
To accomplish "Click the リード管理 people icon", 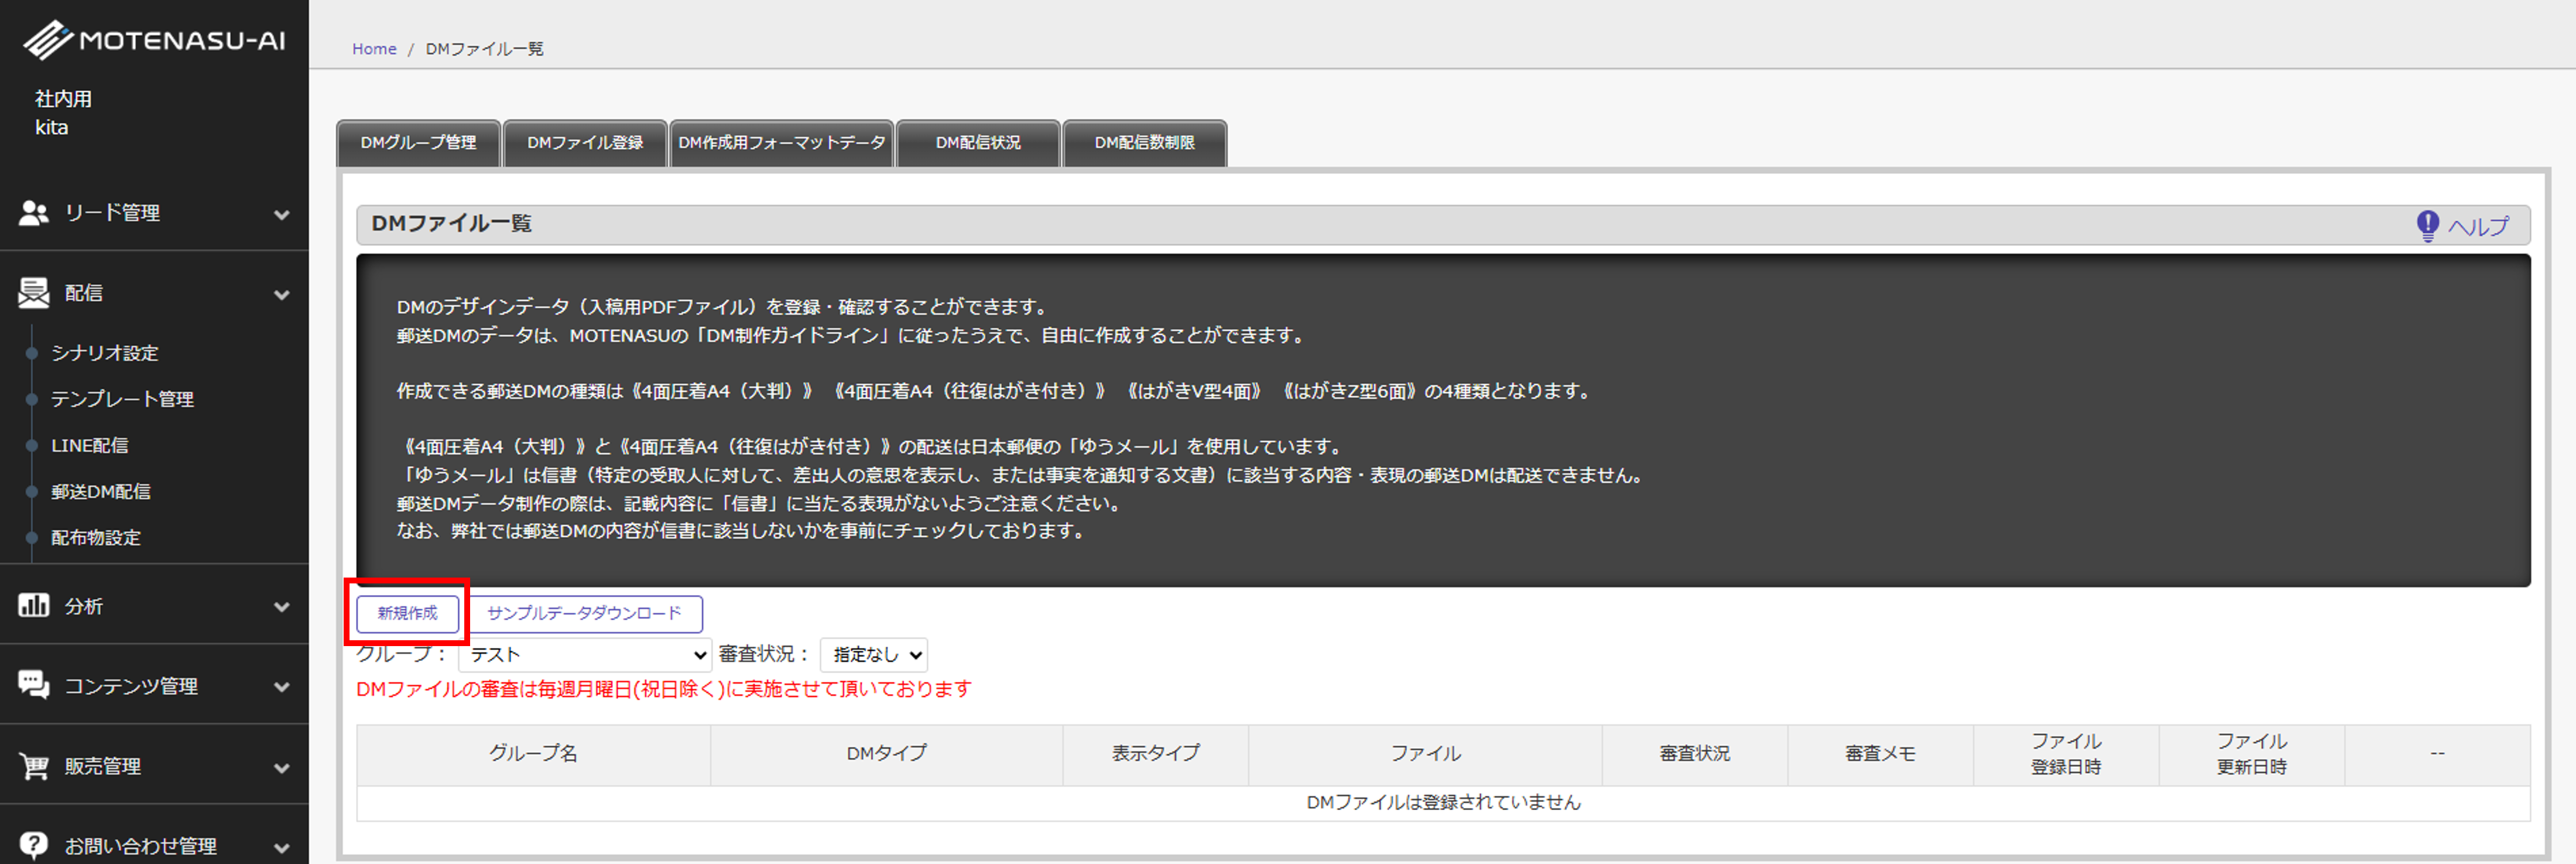I will (34, 213).
